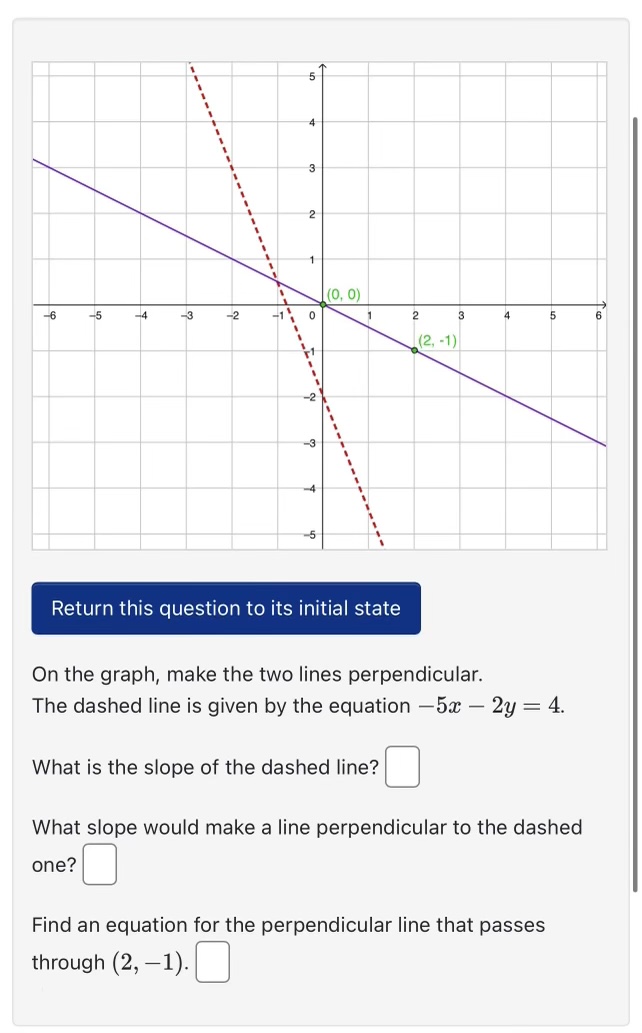Viewport: 642px width, 1033px height.
Task: Click the Return this question to its initial state button
Action: pos(225,608)
